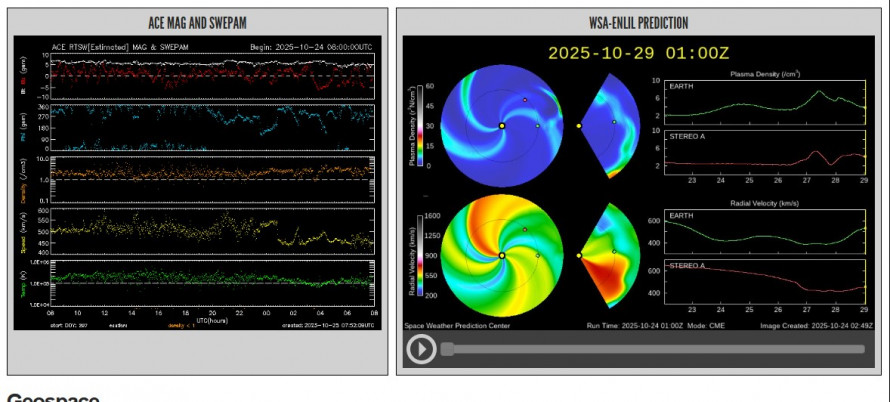Click the Geospace section heading
Screen dimensions: 890x402
53,397
